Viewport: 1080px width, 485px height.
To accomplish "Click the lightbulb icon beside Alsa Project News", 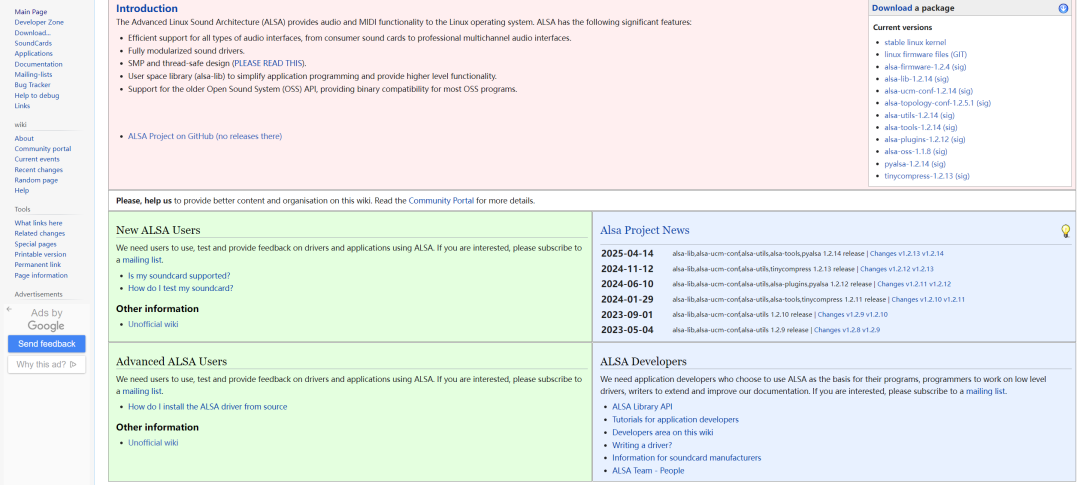I will coord(1065,231).
